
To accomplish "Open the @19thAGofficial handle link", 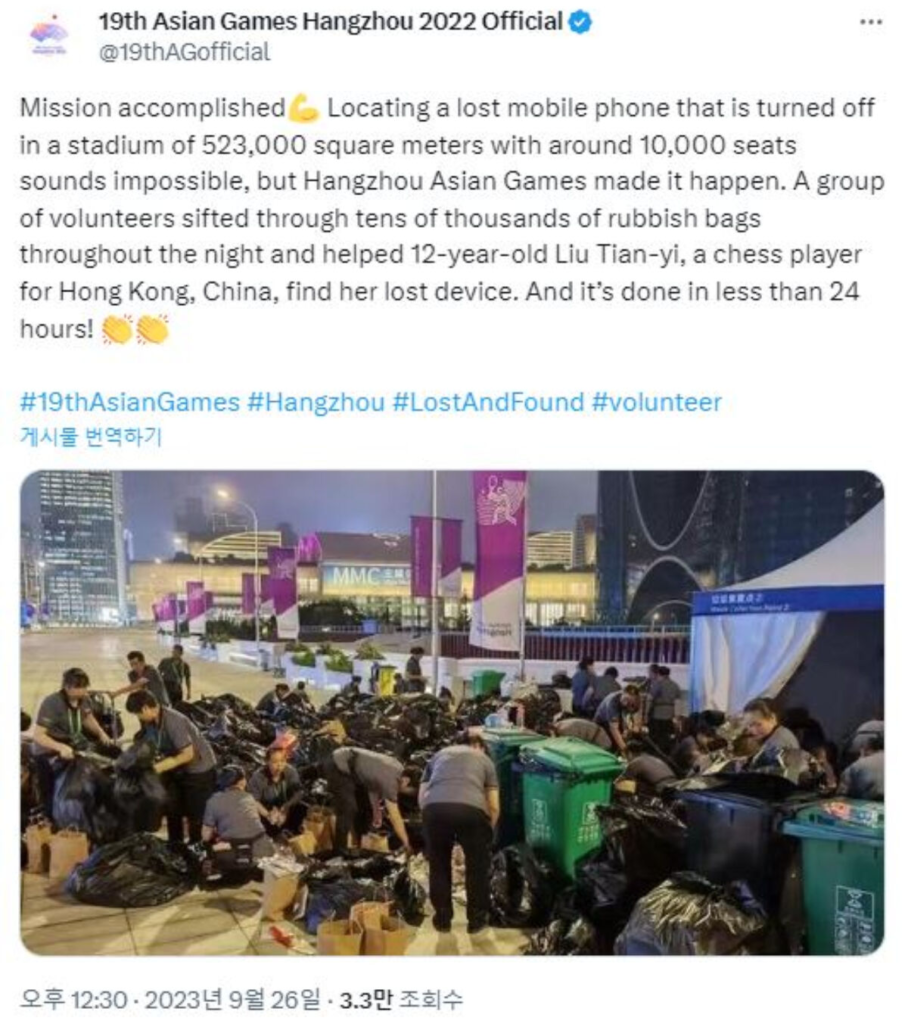I will [x=184, y=52].
